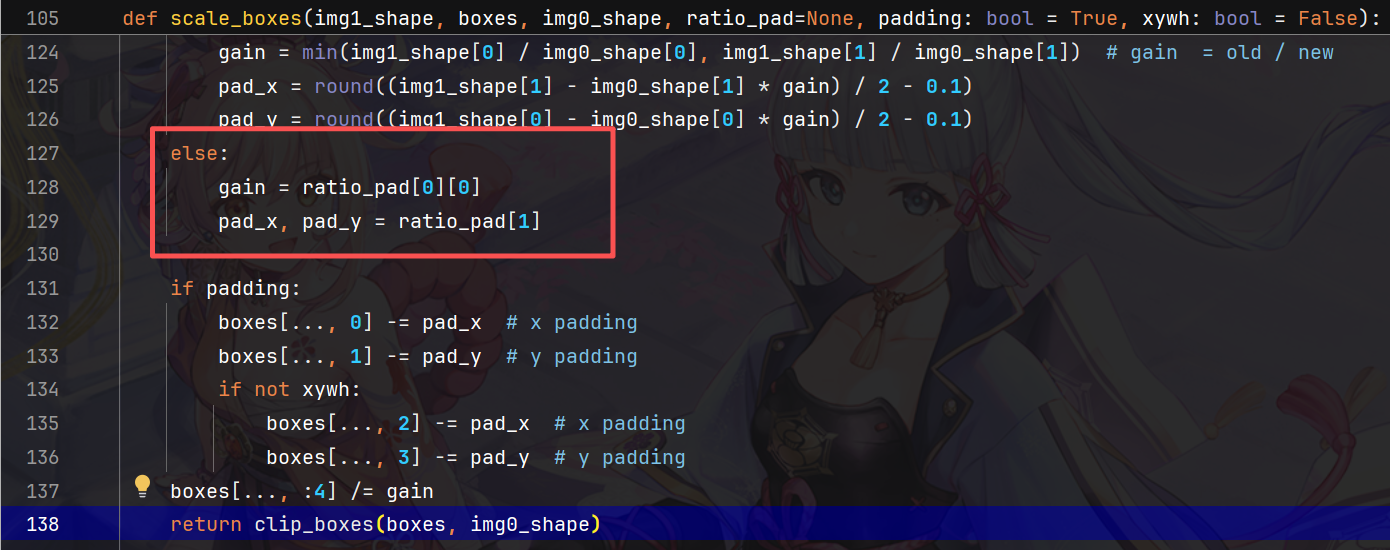Viewport: 1390px width, 550px height.
Task: Click 'boxes[..., 0] -= pad_x' statement
Action: (x=350, y=322)
